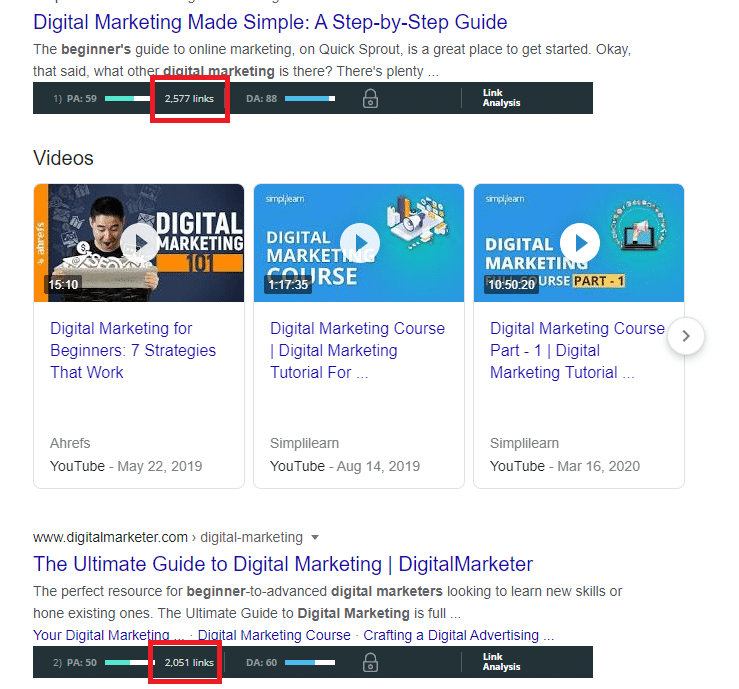739x689 pixels.
Task: Open 'Digital Marketing Course' sitelink
Action: (x=274, y=635)
